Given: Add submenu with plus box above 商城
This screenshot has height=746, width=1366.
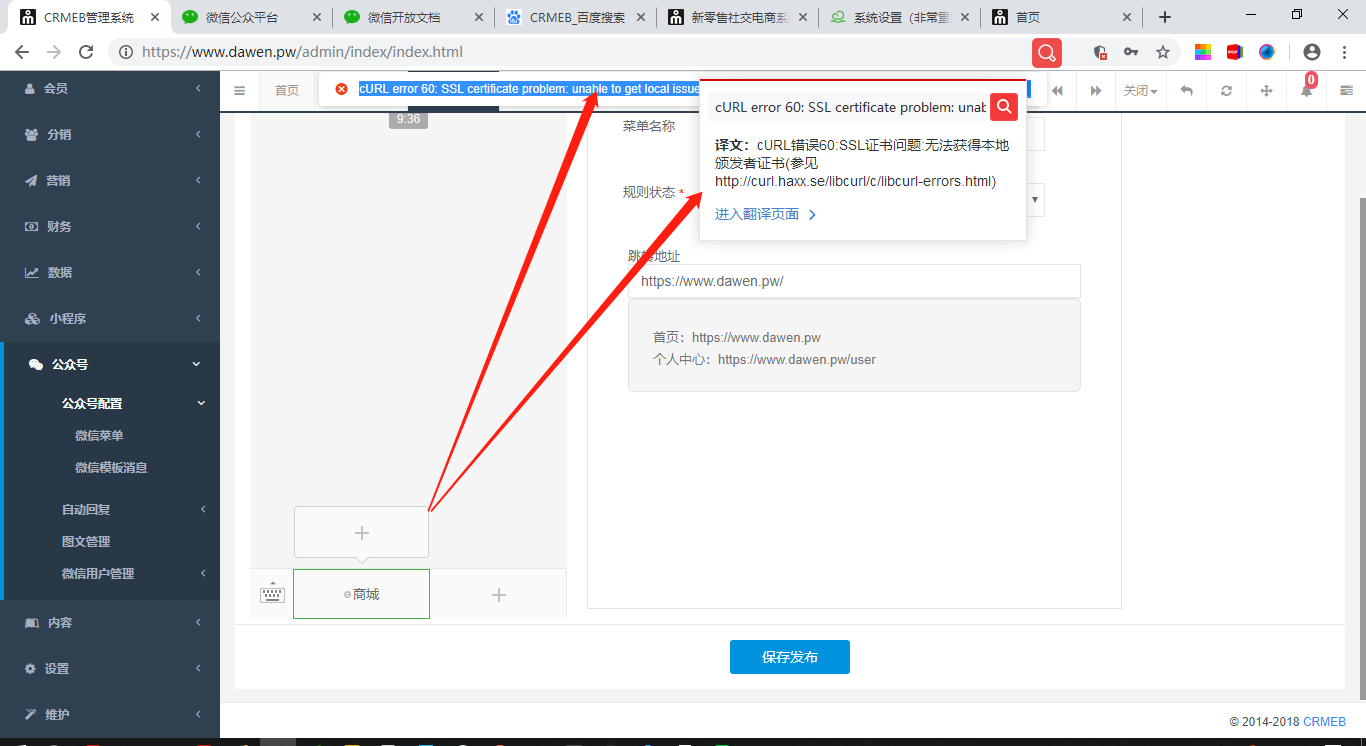Looking at the screenshot, I should (x=361, y=532).
